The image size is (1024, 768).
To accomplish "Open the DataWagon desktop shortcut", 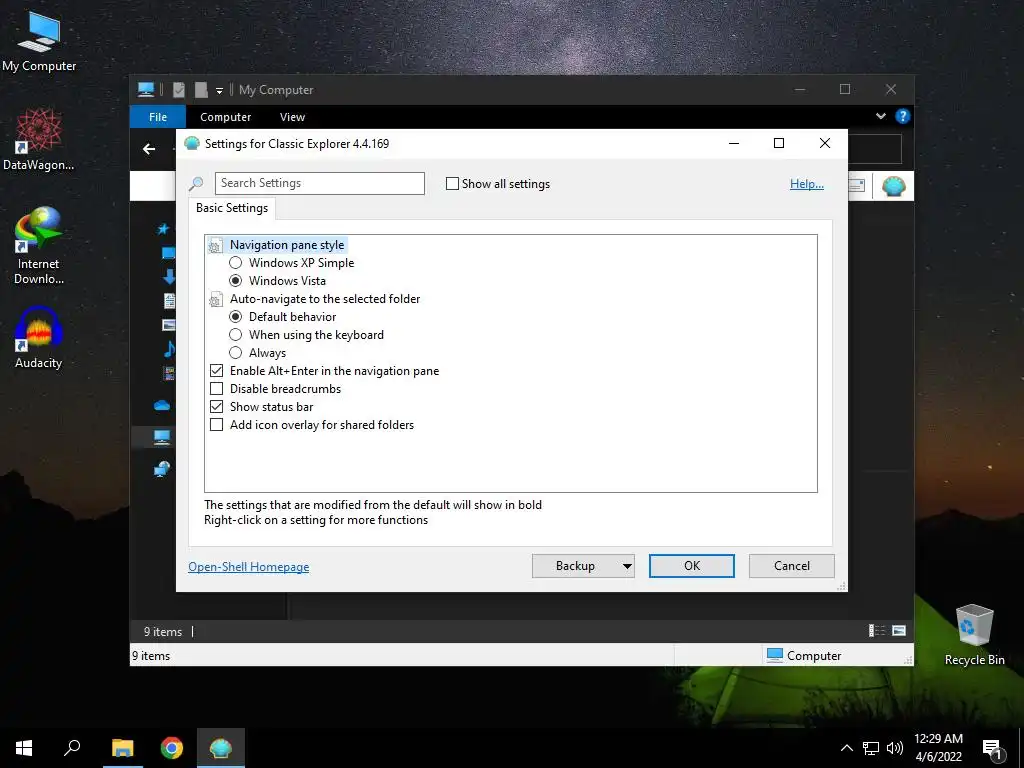I will [39, 140].
